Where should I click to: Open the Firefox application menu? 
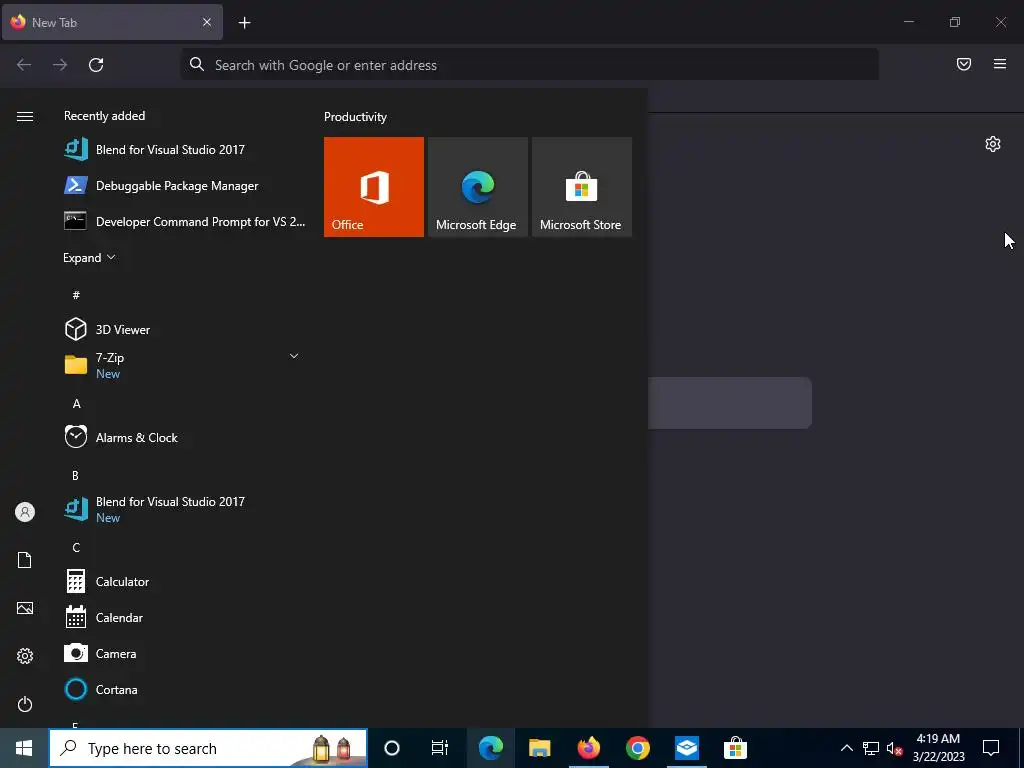coord(1000,64)
